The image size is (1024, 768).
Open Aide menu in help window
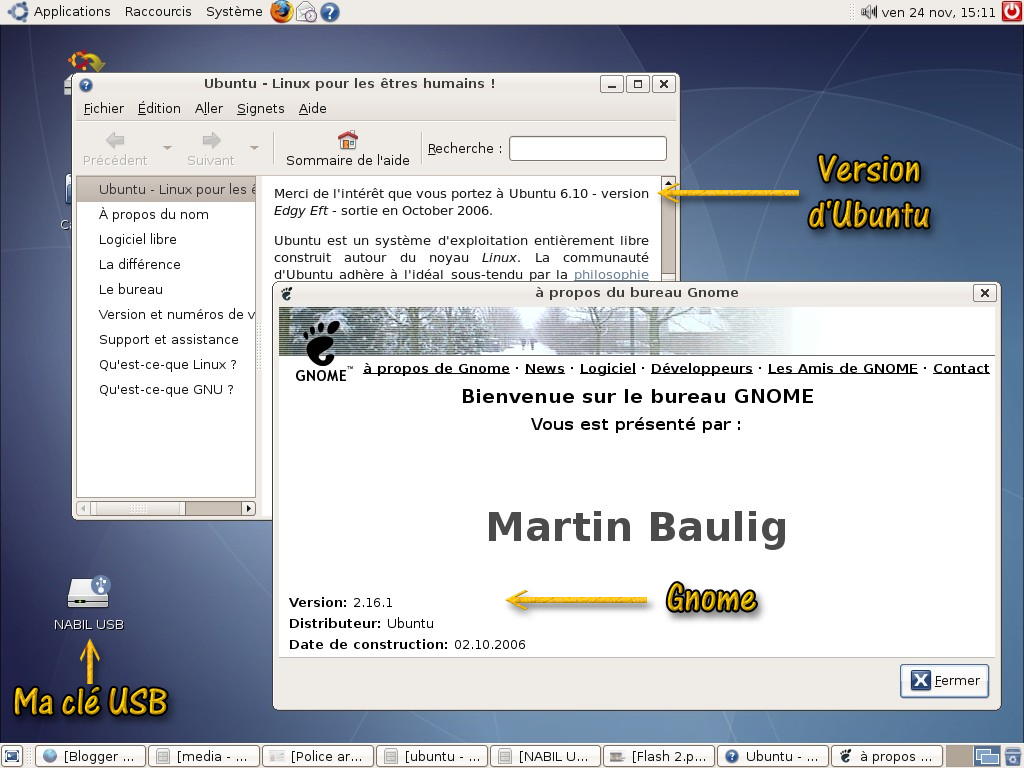coord(312,108)
